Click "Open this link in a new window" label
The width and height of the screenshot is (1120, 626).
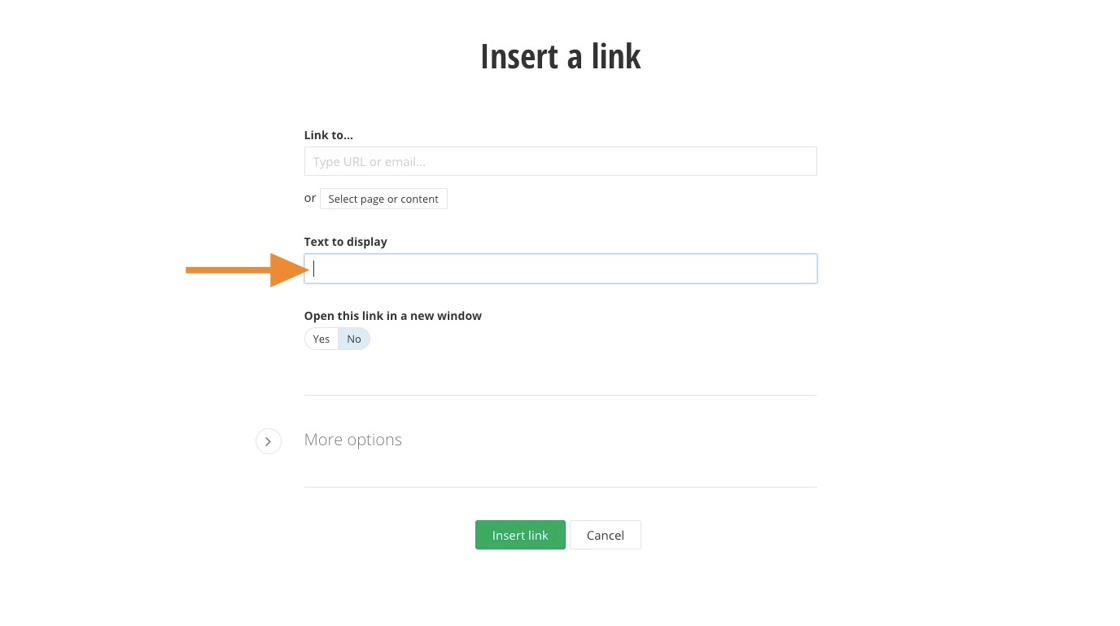click(392, 316)
